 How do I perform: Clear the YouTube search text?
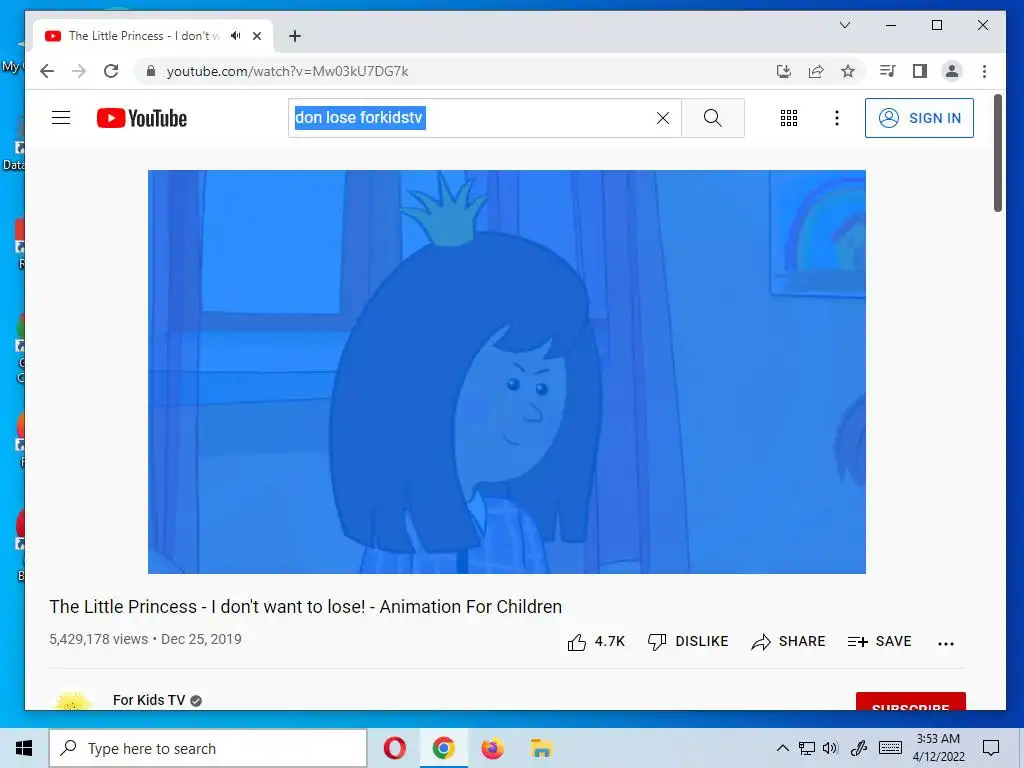click(x=662, y=118)
